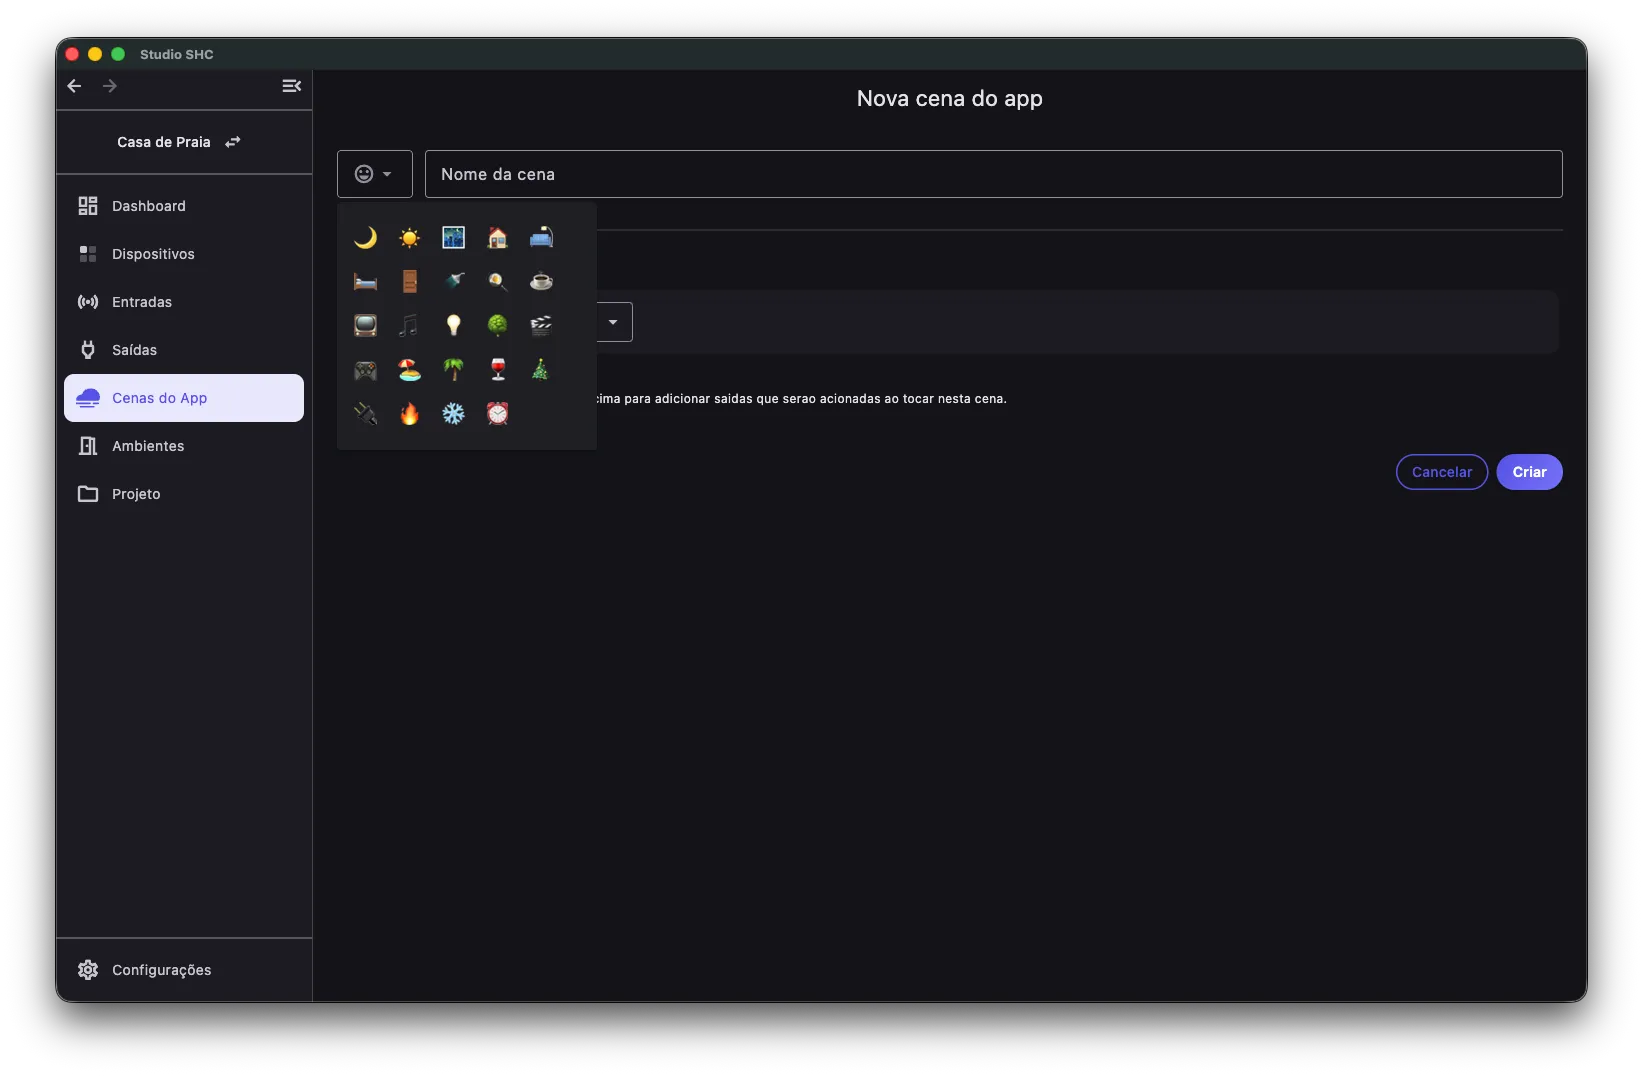The width and height of the screenshot is (1643, 1076).
Task: Choose the snowflake emoji
Action: click(x=453, y=414)
